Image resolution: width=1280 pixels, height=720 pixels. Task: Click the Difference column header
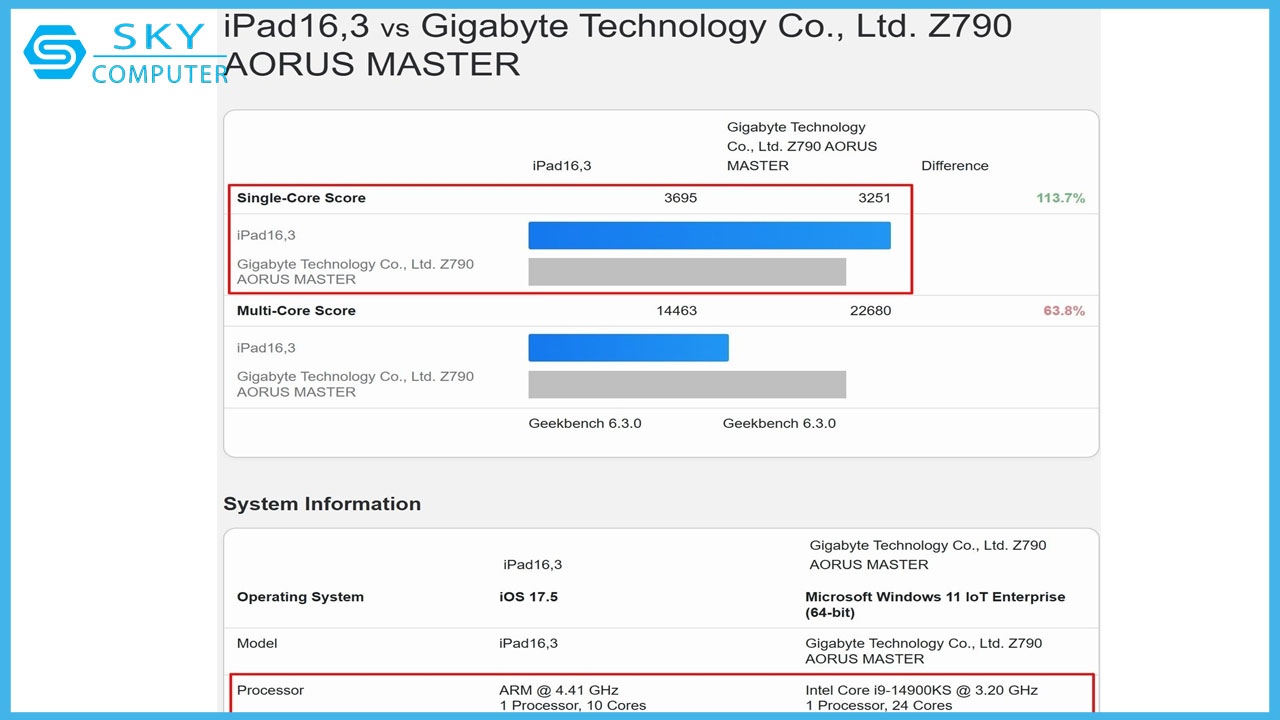coord(954,166)
